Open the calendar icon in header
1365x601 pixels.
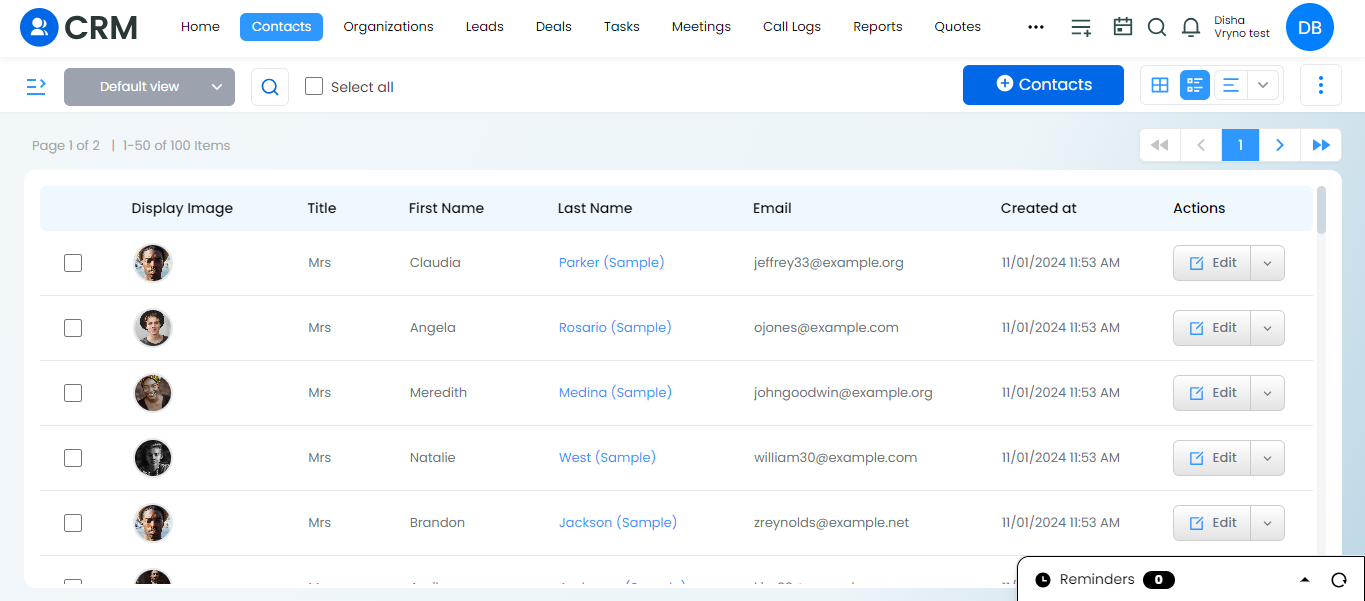1123,27
